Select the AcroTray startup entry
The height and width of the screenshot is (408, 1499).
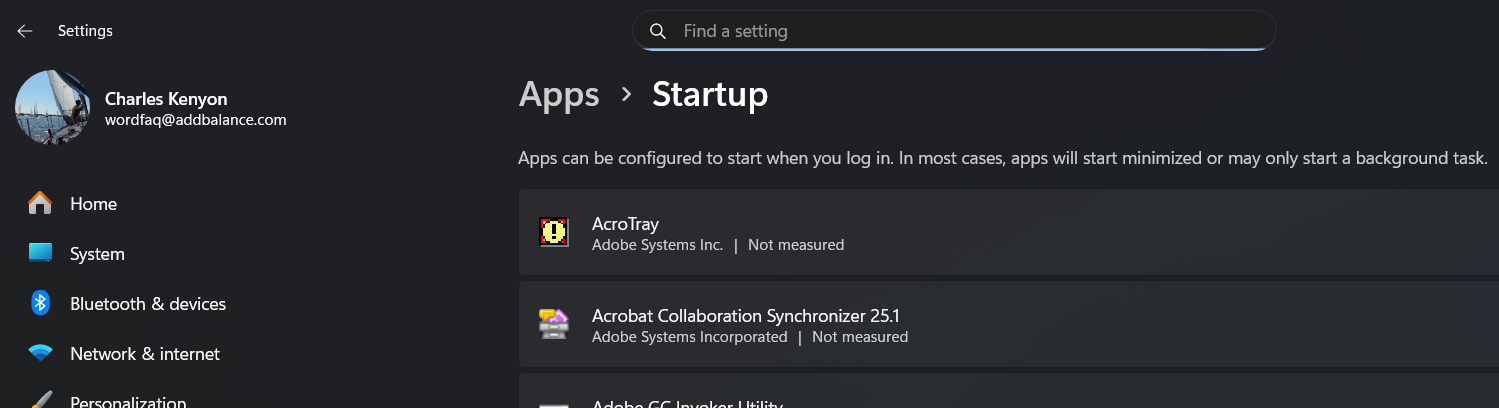coord(1008,232)
